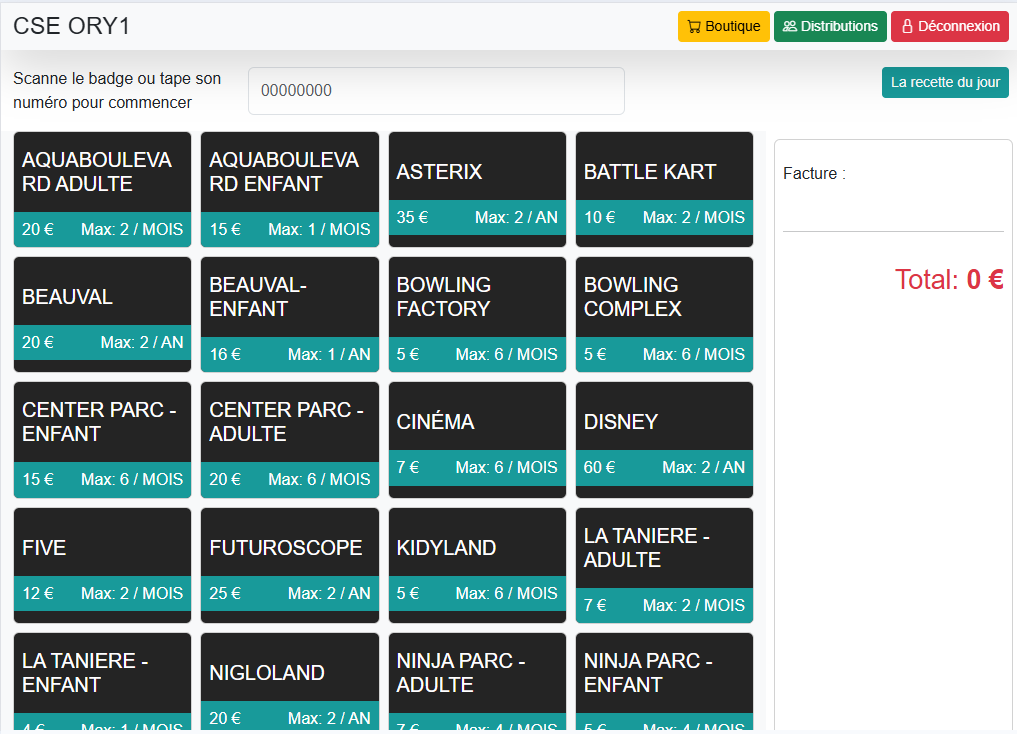Click '12 €' price on FIVE
The height and width of the screenshot is (734, 1017).
pyautogui.click(x=38, y=593)
